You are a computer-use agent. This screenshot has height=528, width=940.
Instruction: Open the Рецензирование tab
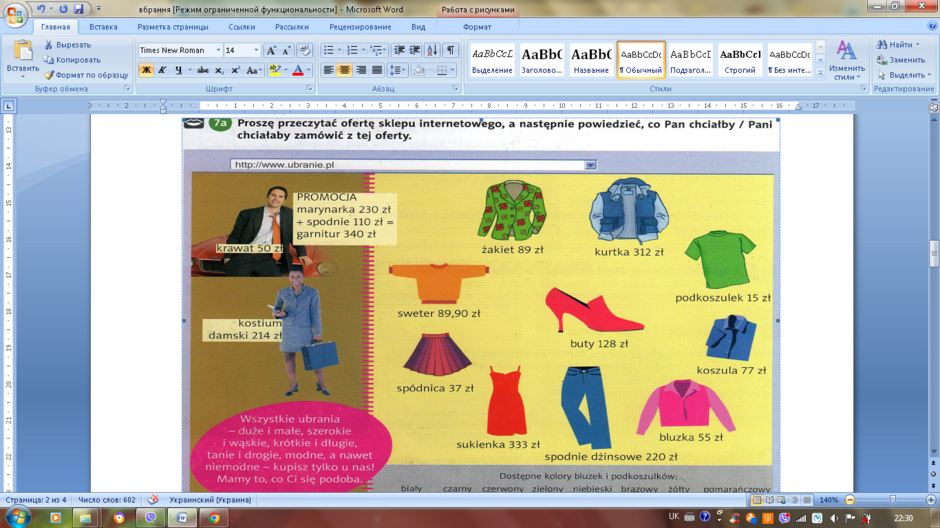(360, 27)
